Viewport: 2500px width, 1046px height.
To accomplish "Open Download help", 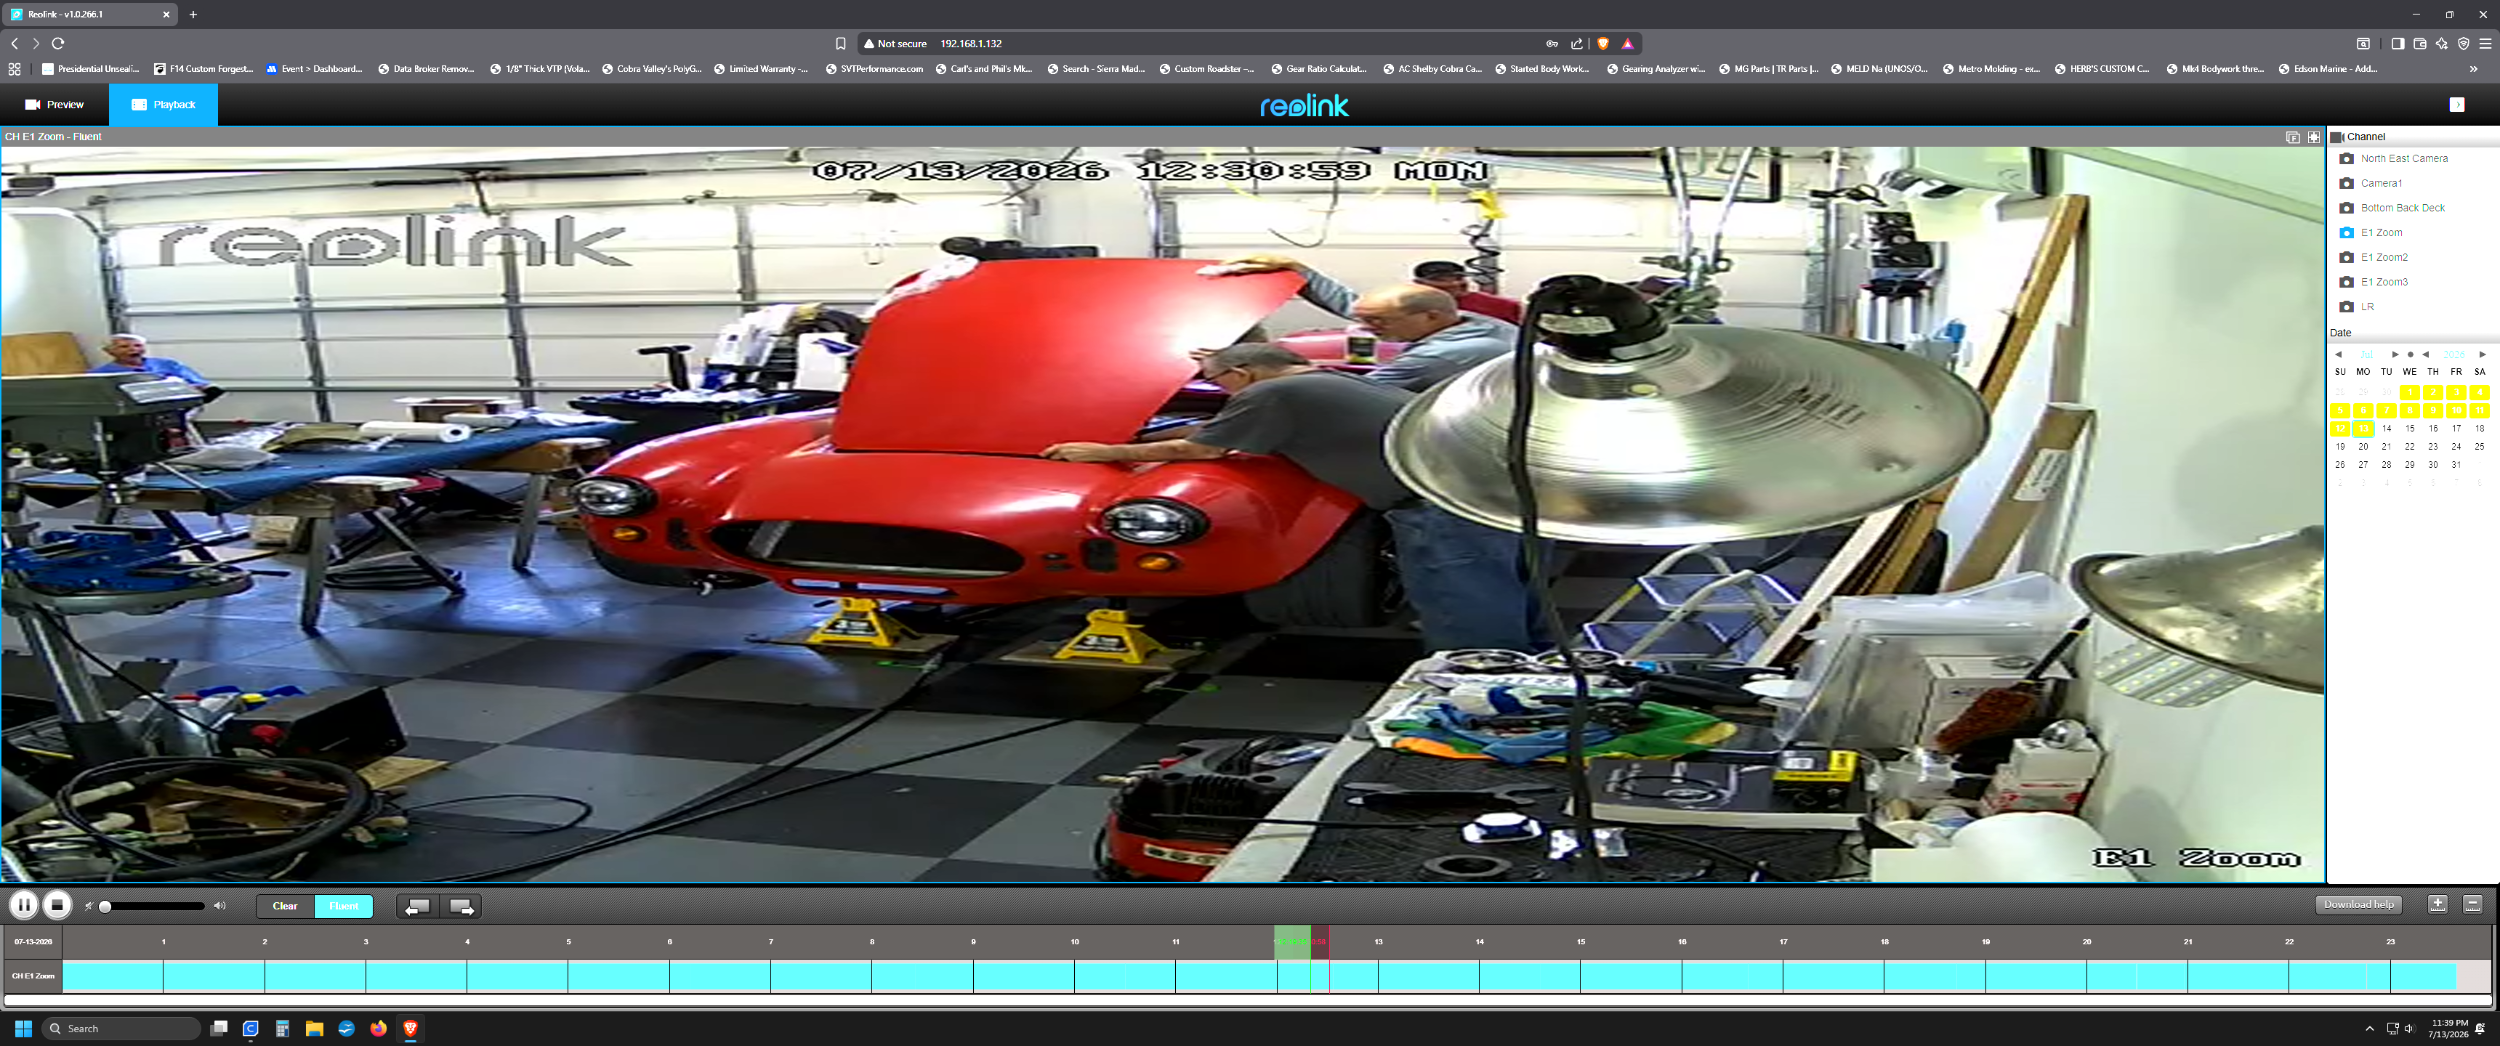I will [x=2358, y=904].
